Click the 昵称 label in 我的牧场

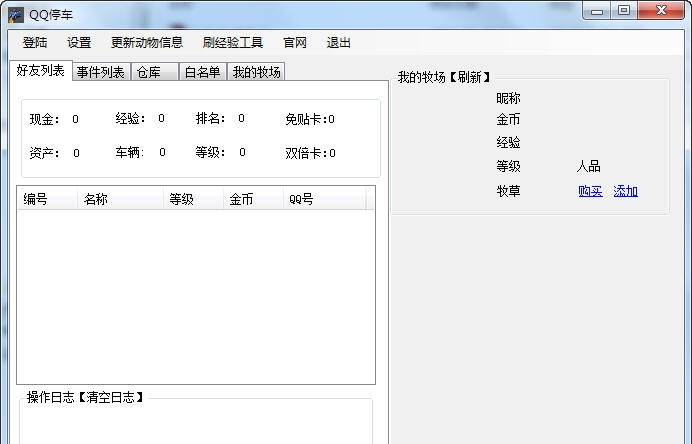coord(508,98)
